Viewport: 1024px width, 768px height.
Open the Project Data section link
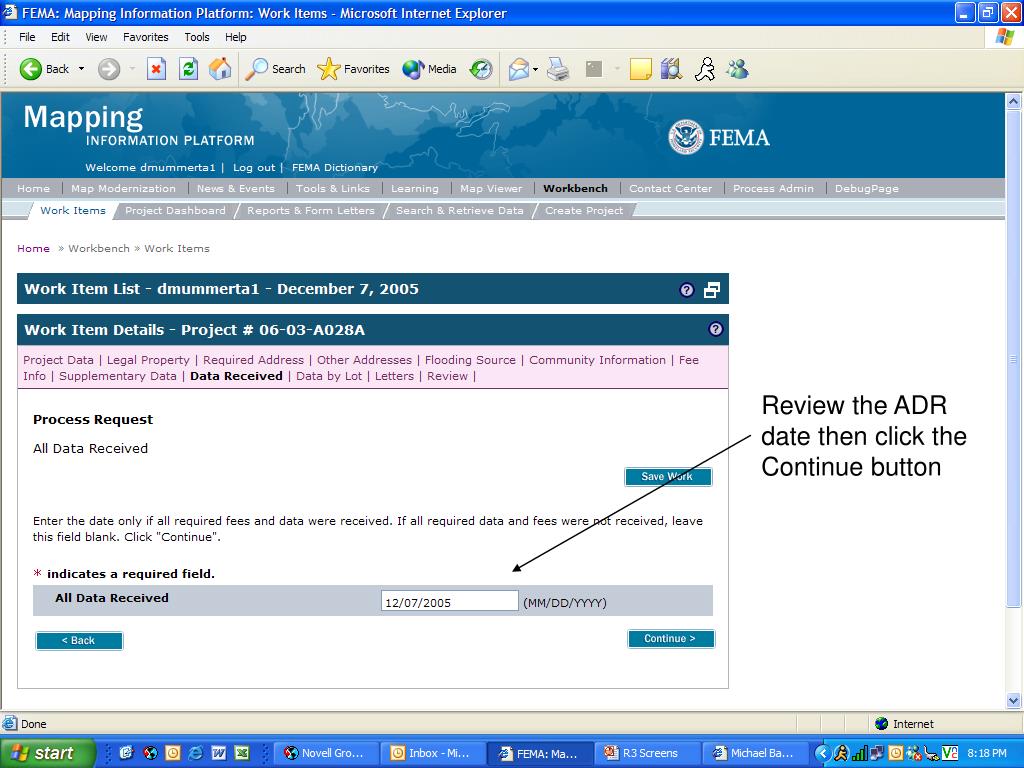click(x=58, y=360)
